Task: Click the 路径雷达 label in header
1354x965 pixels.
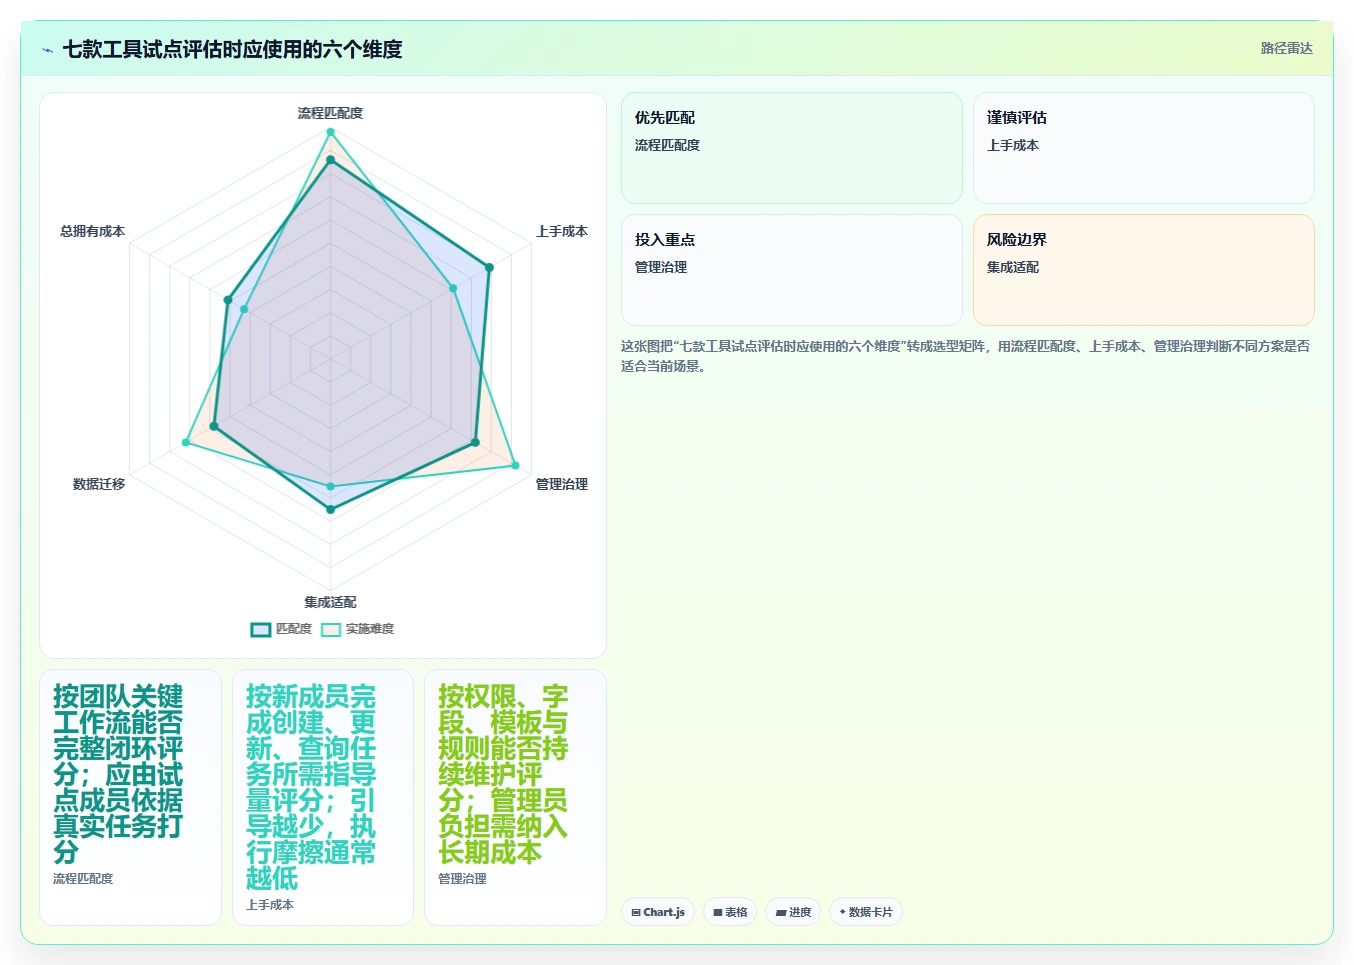Action: [x=1286, y=48]
